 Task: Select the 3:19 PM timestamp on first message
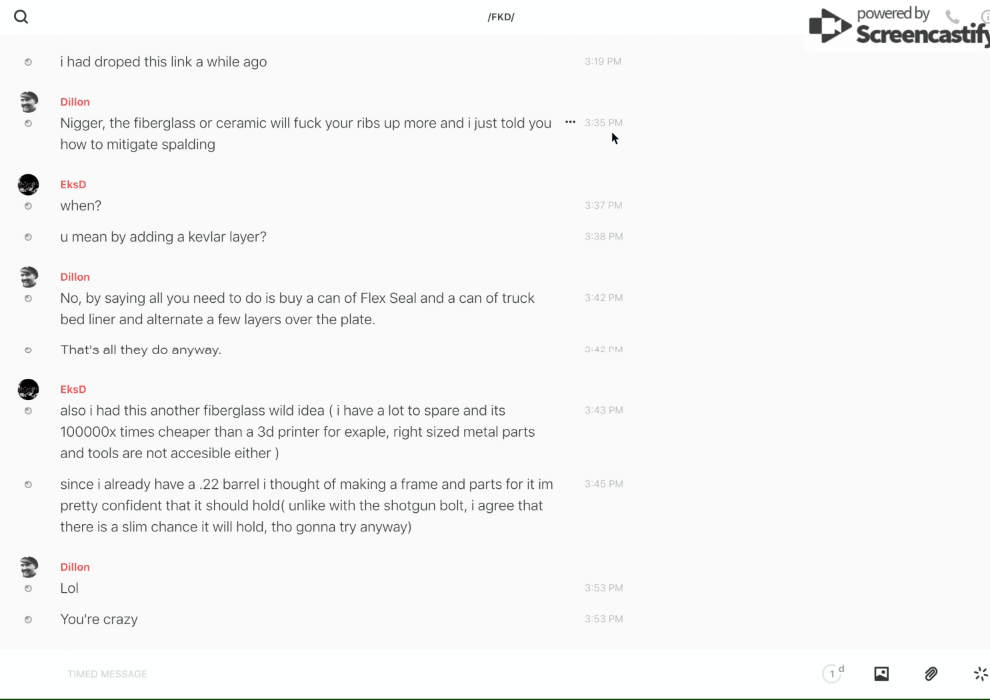[x=603, y=62]
